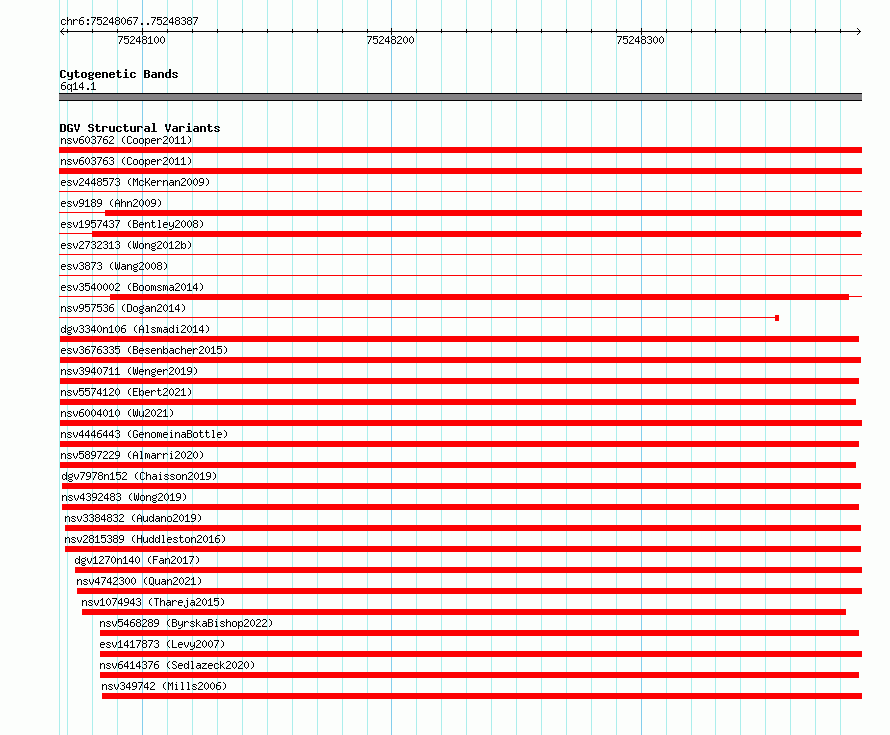Click the gray 6q14.1 cytogenetic band bar
This screenshot has height=735, width=890.
pyautogui.click(x=460, y=97)
